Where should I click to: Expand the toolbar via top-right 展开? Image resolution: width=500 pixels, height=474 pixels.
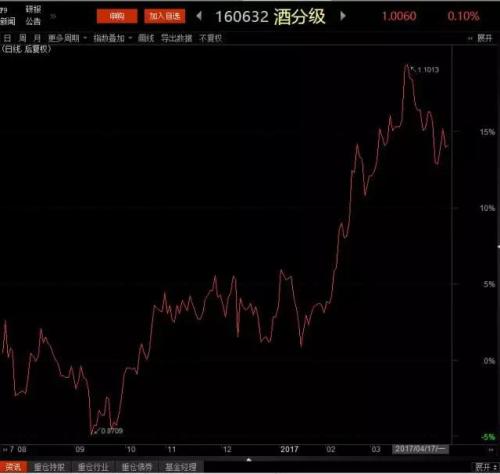click(x=481, y=38)
